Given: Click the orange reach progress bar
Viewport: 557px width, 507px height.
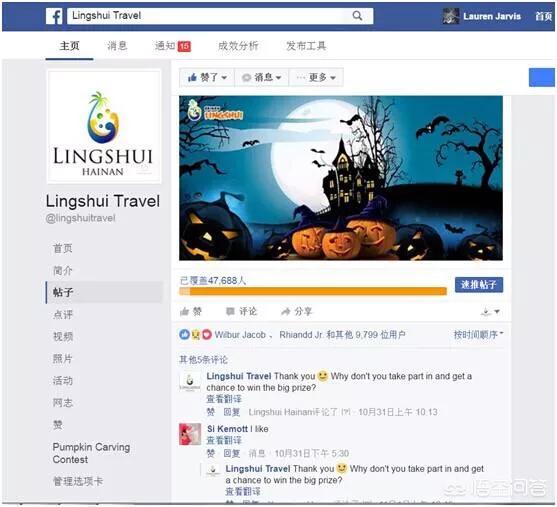Looking at the screenshot, I should [313, 292].
